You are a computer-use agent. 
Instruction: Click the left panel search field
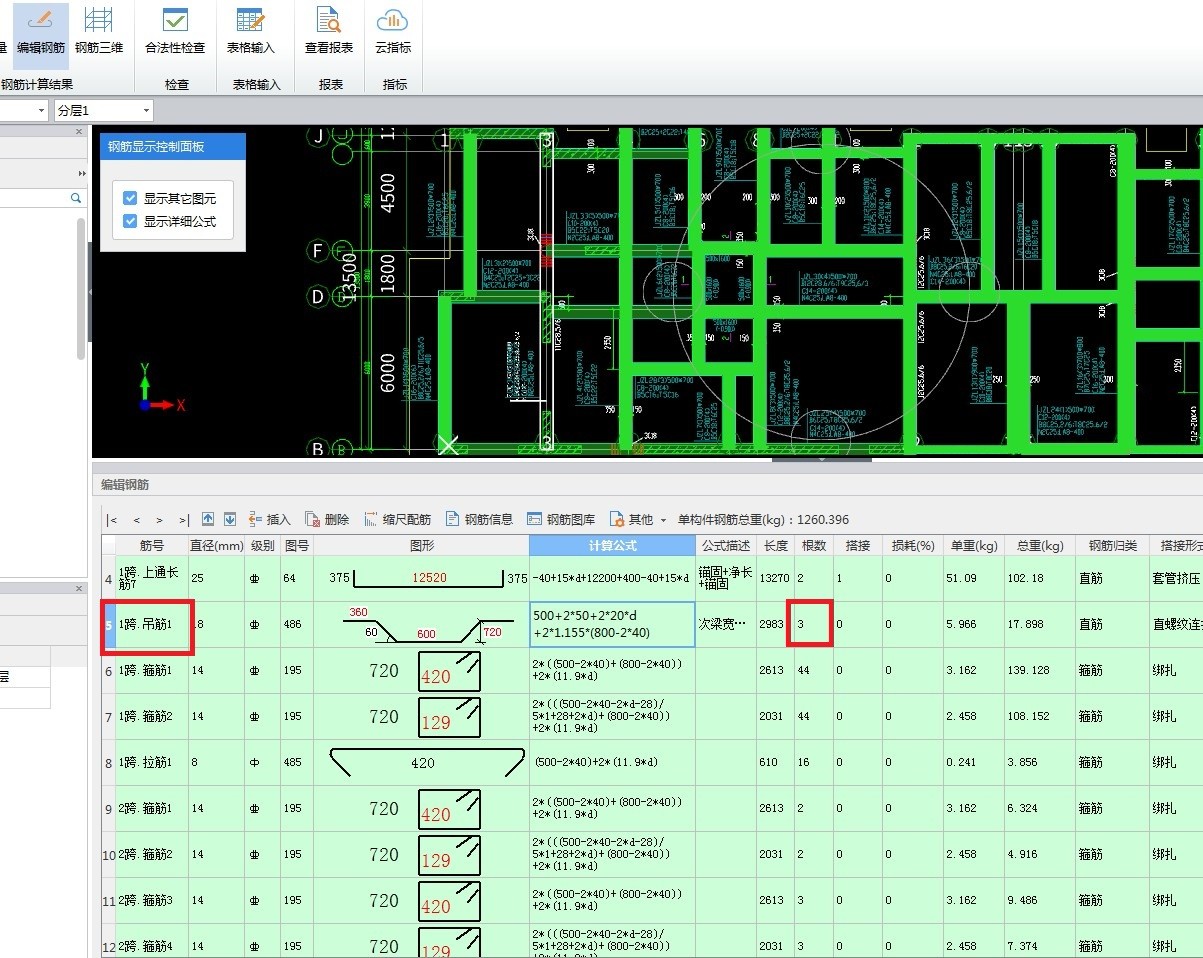click(35, 199)
